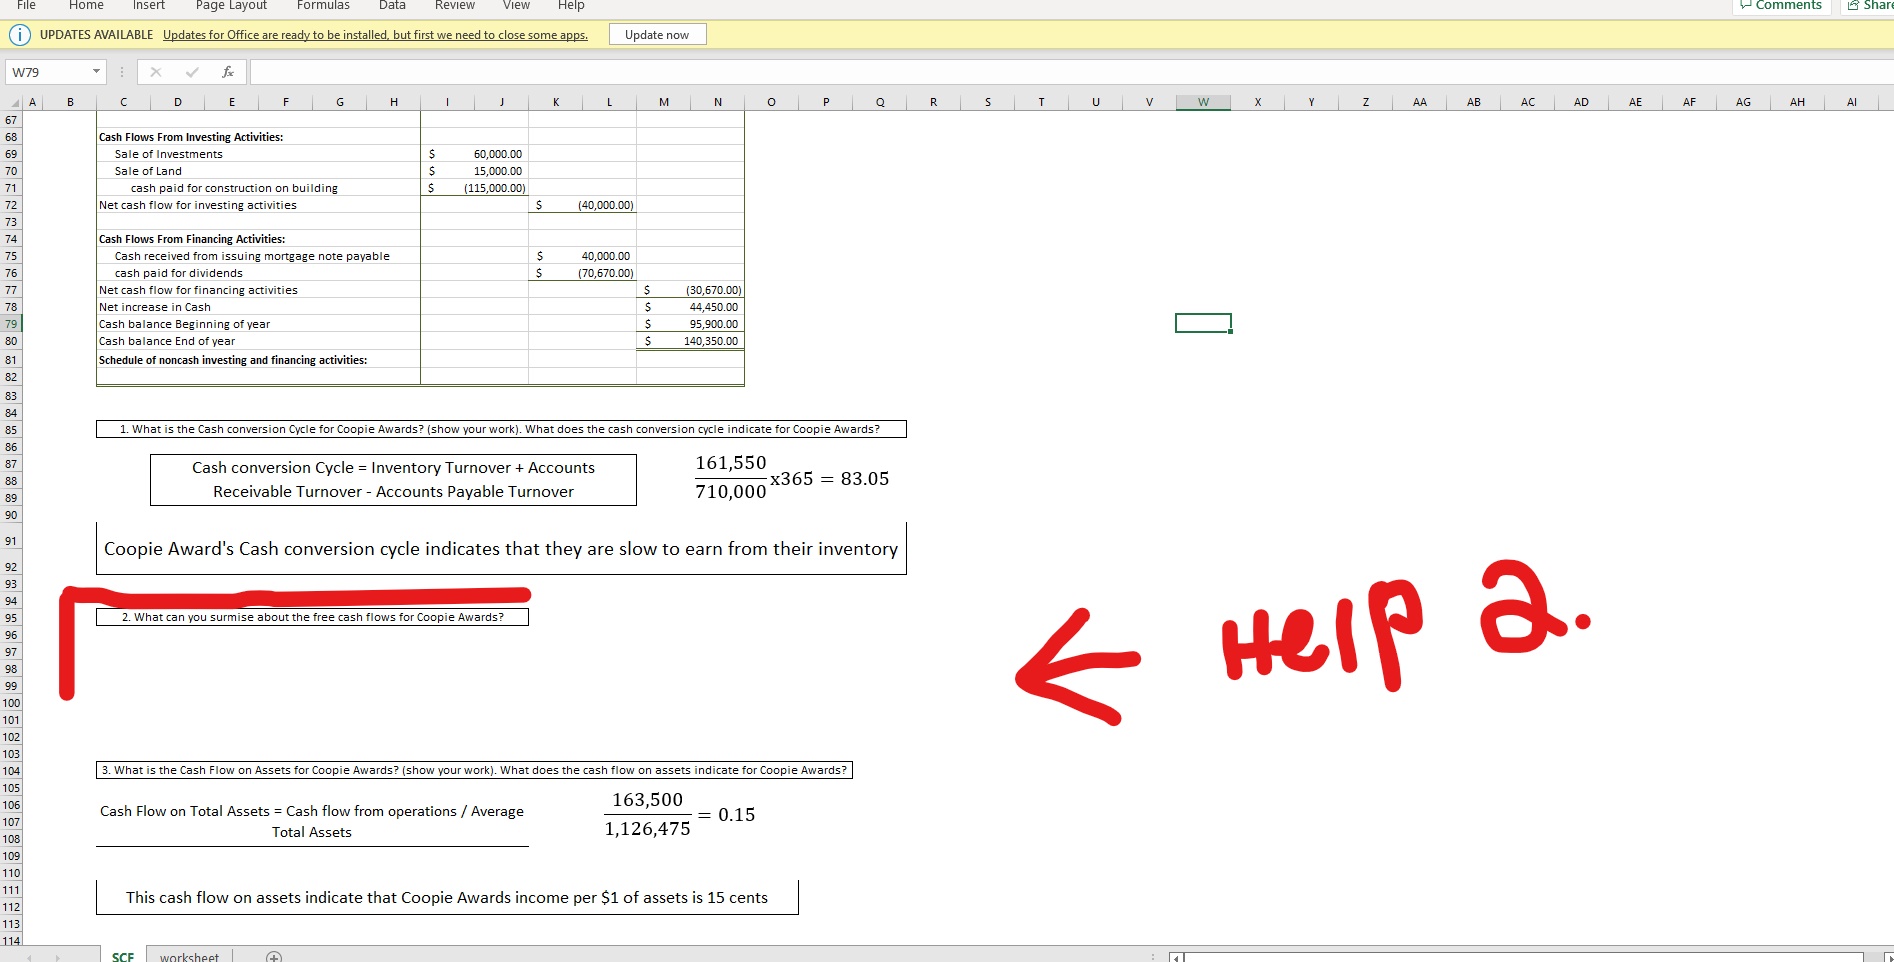
Task: Switch to the SCF sheet tab
Action: [x=123, y=956]
